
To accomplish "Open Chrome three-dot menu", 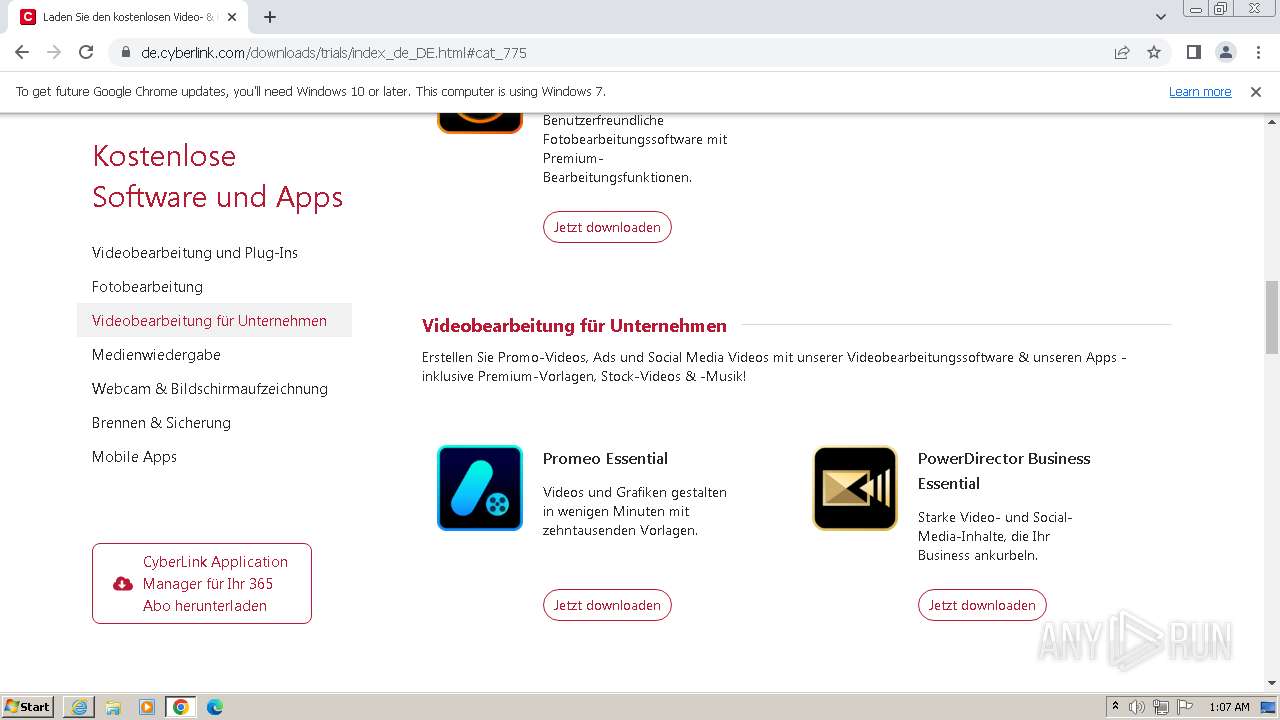I will [x=1257, y=52].
